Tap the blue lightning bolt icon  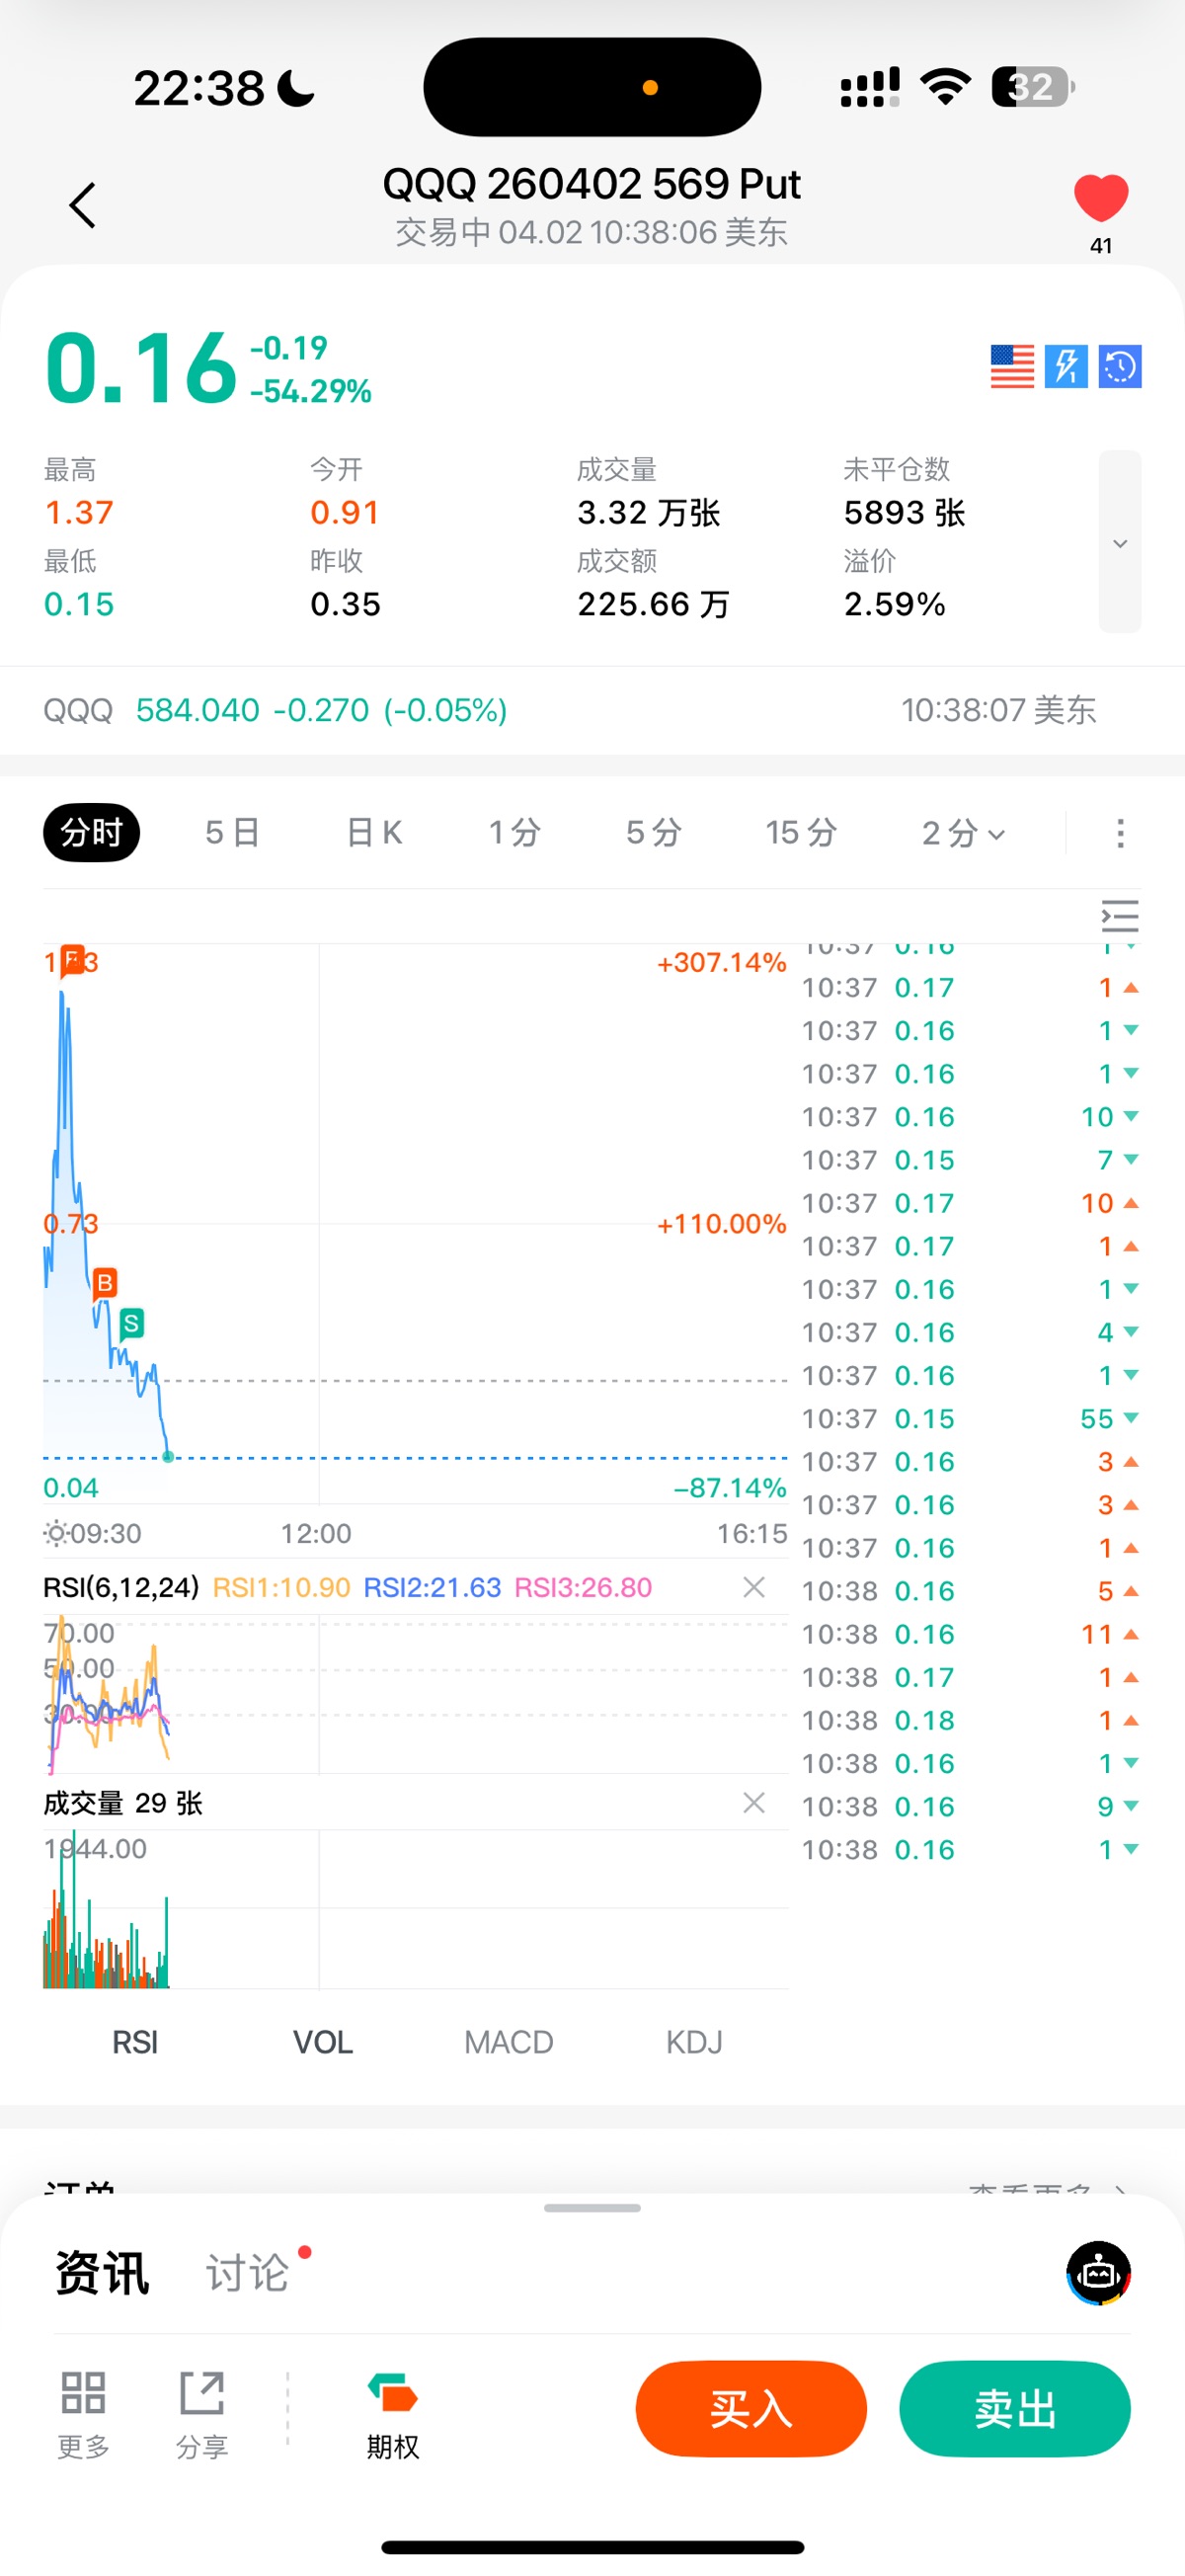(x=1066, y=366)
